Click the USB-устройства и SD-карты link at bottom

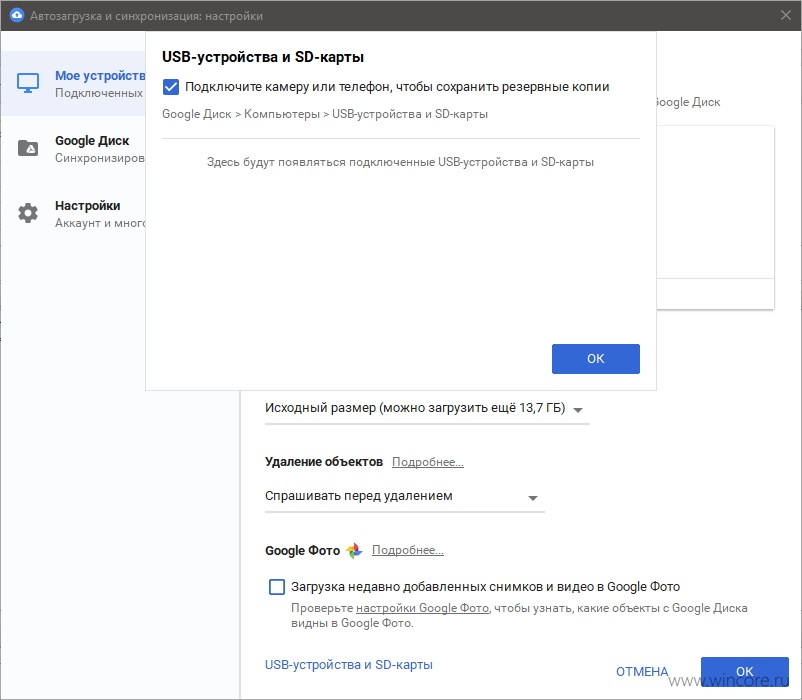(349, 665)
